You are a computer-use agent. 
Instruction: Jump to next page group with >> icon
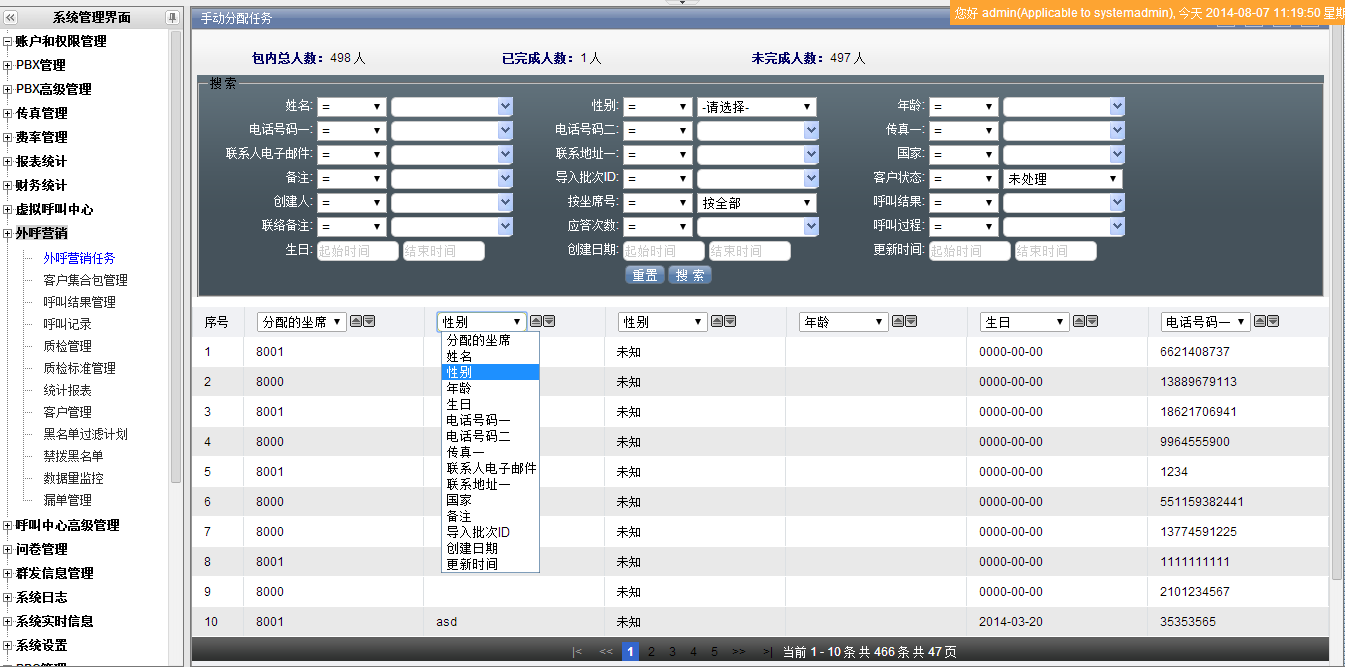738,652
